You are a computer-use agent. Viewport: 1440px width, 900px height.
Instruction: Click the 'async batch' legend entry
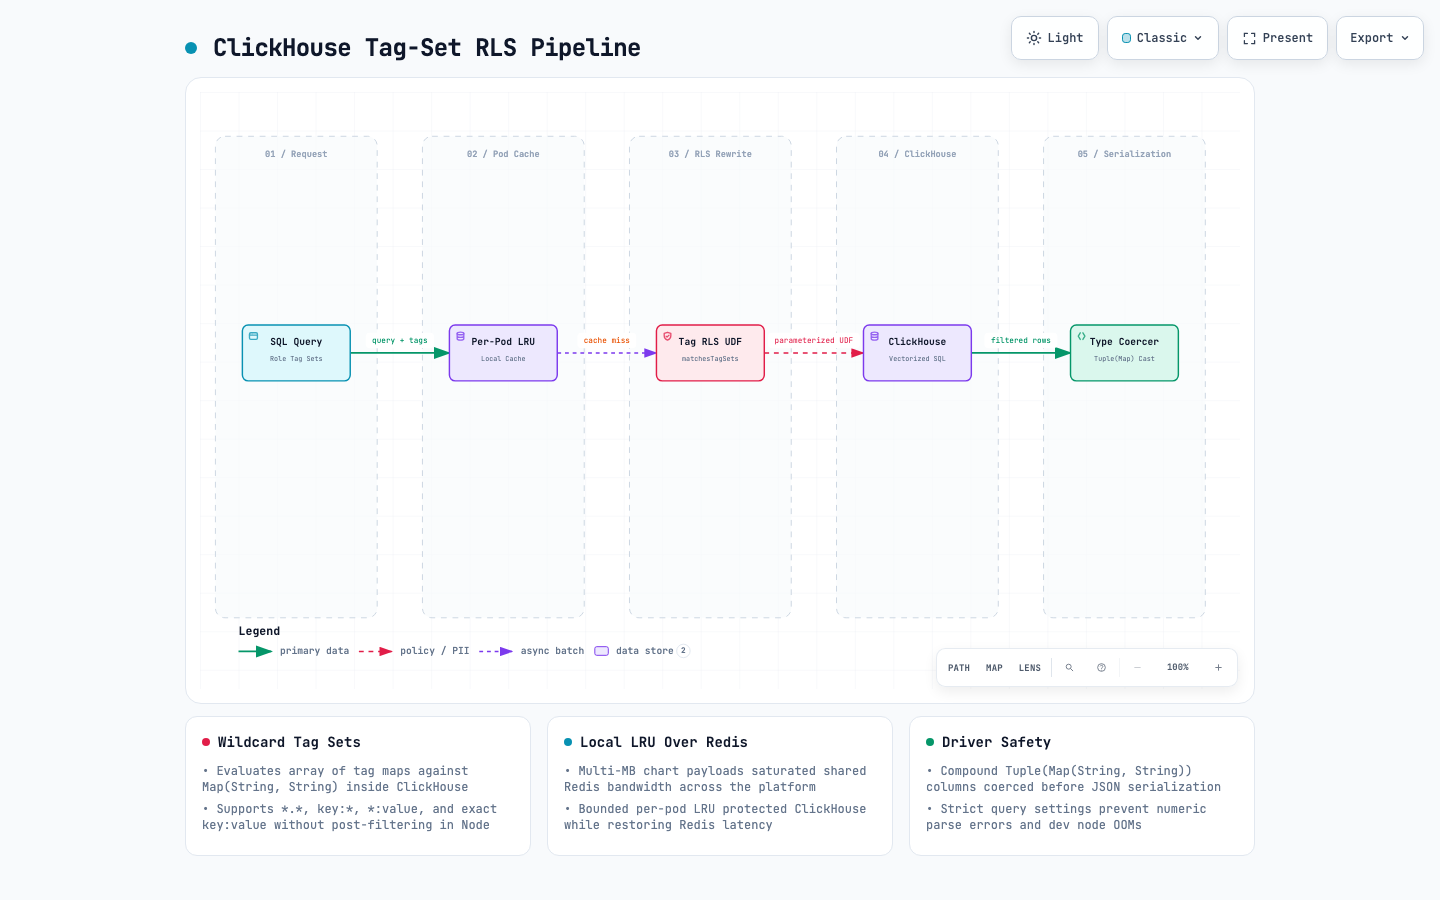coord(552,651)
